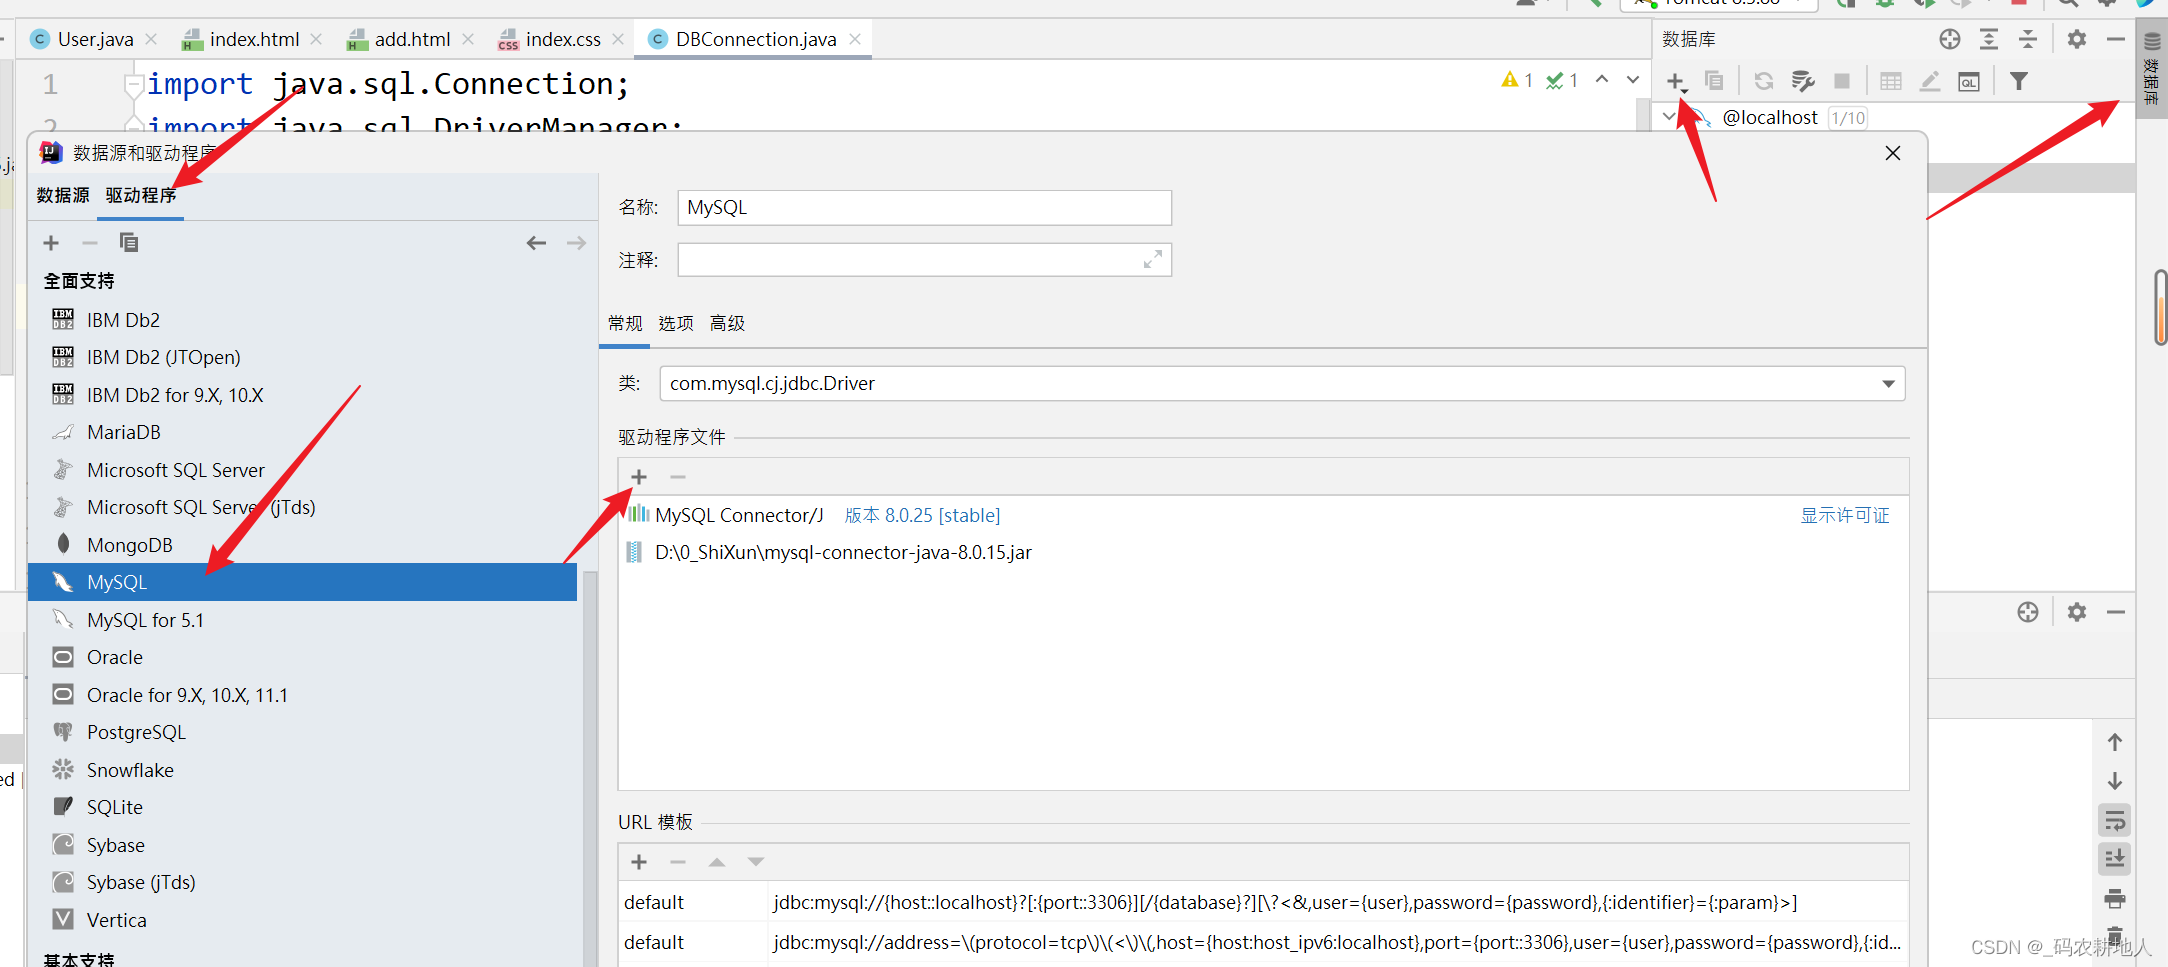Click the name field containing MySQL
This screenshot has height=967, width=2168.
[924, 208]
